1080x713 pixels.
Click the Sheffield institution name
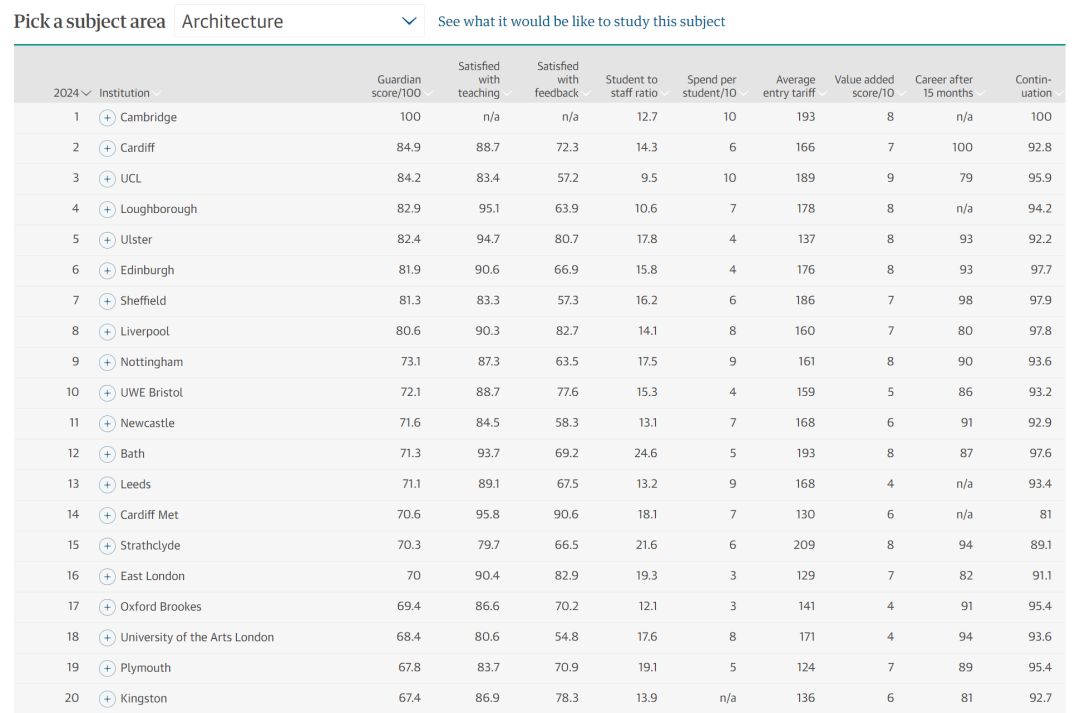(x=143, y=300)
